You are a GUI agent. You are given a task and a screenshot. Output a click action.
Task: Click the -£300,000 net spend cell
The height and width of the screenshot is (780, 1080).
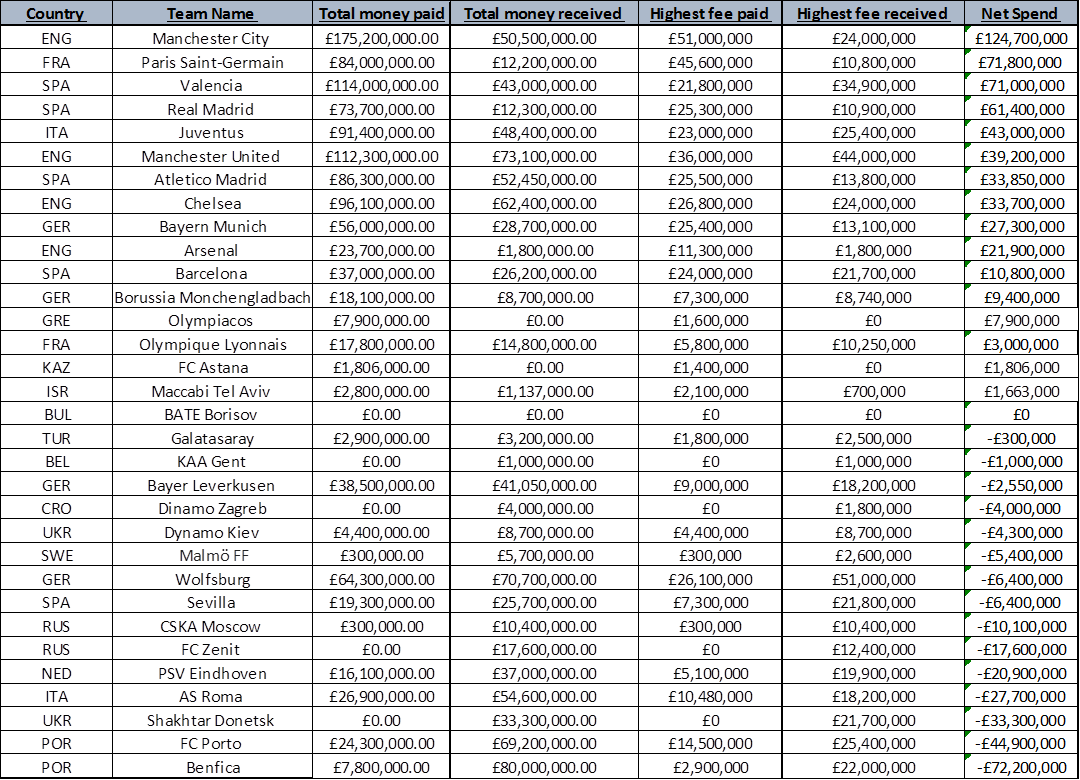(1021, 438)
